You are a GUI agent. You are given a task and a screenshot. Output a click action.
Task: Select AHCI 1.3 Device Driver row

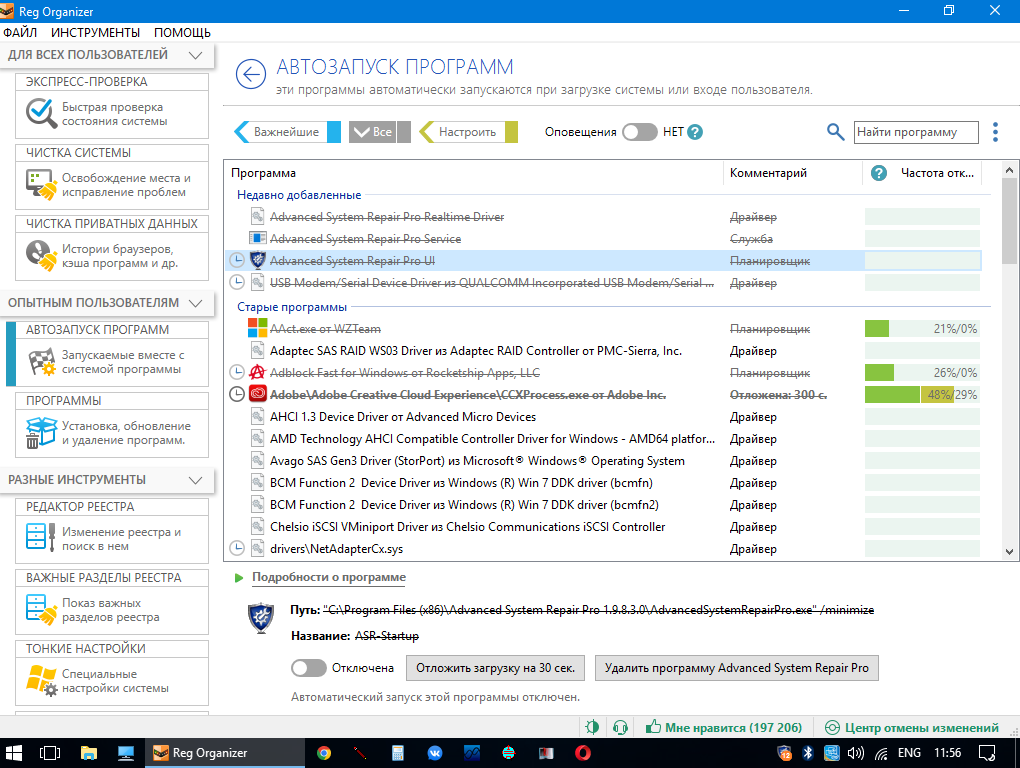point(602,417)
